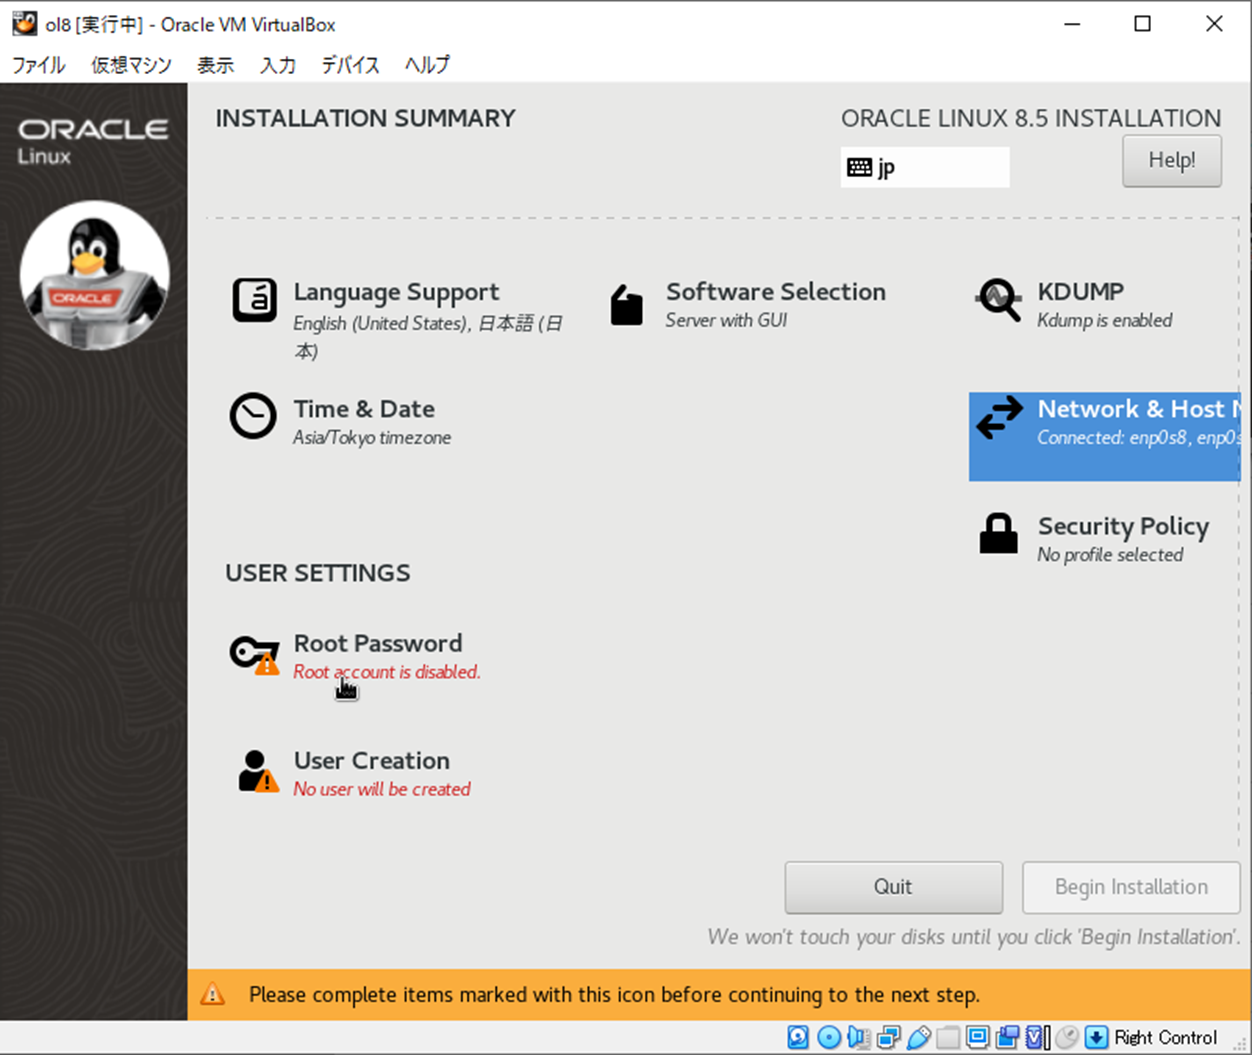Open KDUMP label

pos(1081,291)
